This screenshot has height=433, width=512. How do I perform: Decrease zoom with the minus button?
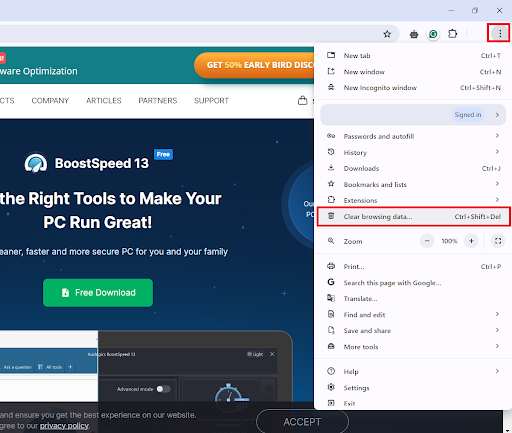(x=427, y=241)
